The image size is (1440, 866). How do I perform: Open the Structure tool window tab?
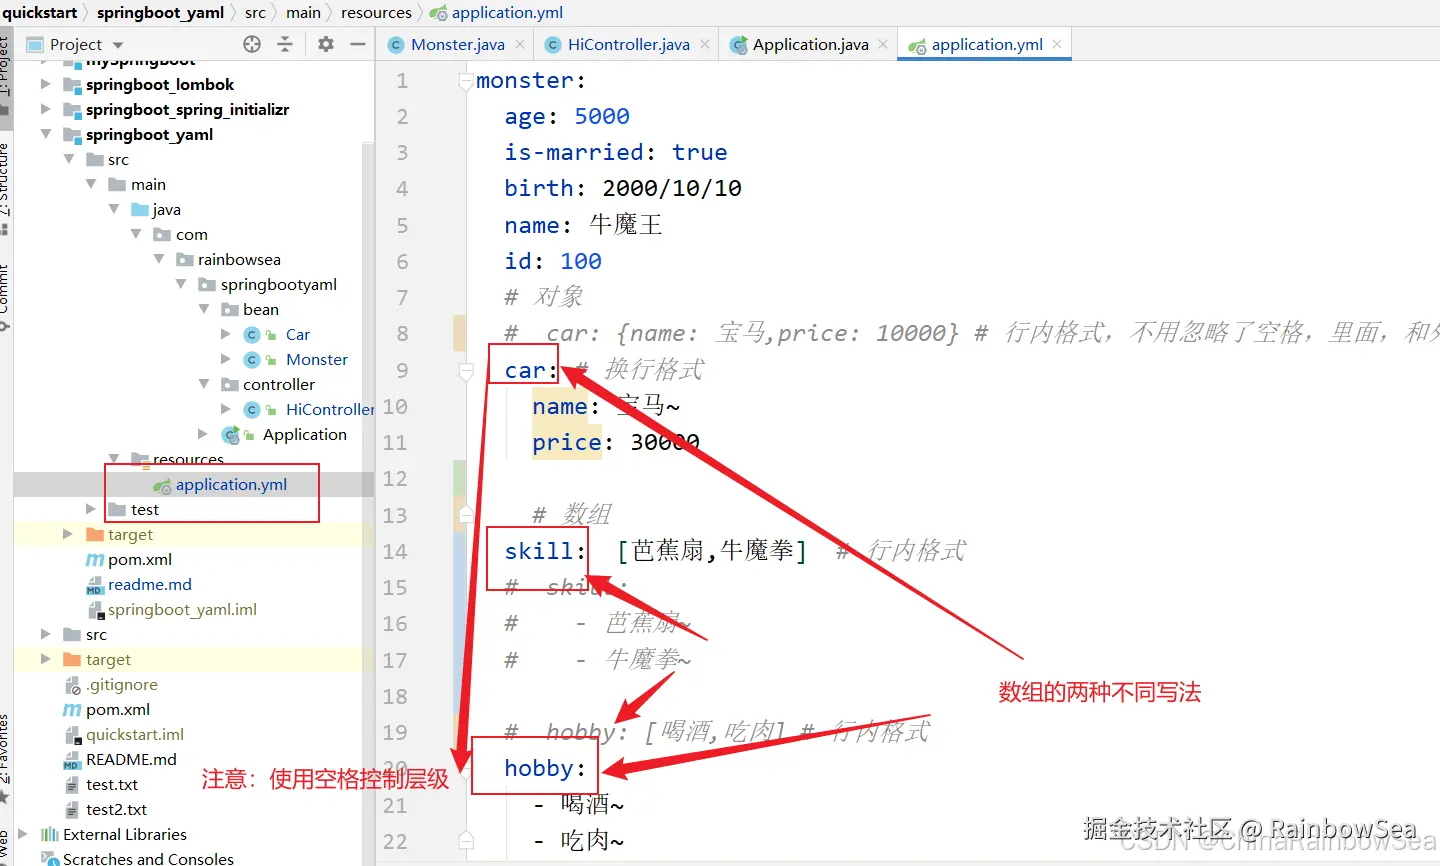coord(5,180)
